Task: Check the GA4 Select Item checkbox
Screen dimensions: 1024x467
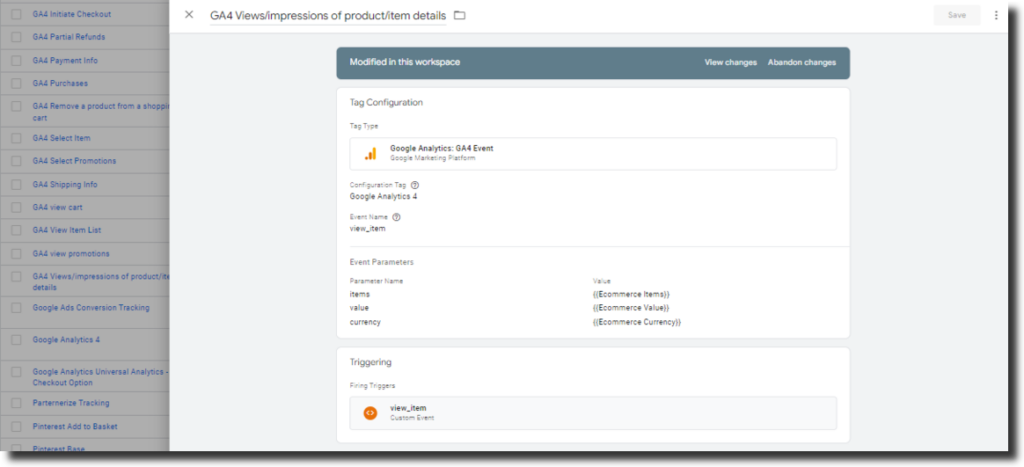Action: [x=16, y=138]
